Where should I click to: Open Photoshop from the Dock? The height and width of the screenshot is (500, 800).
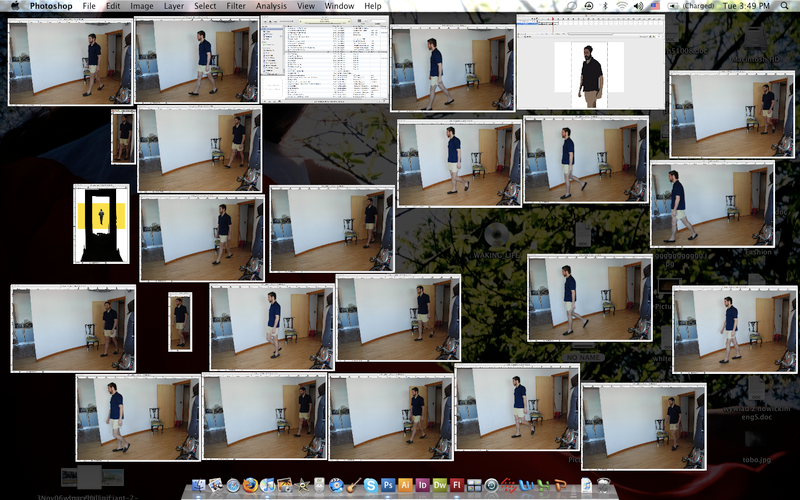(388, 485)
